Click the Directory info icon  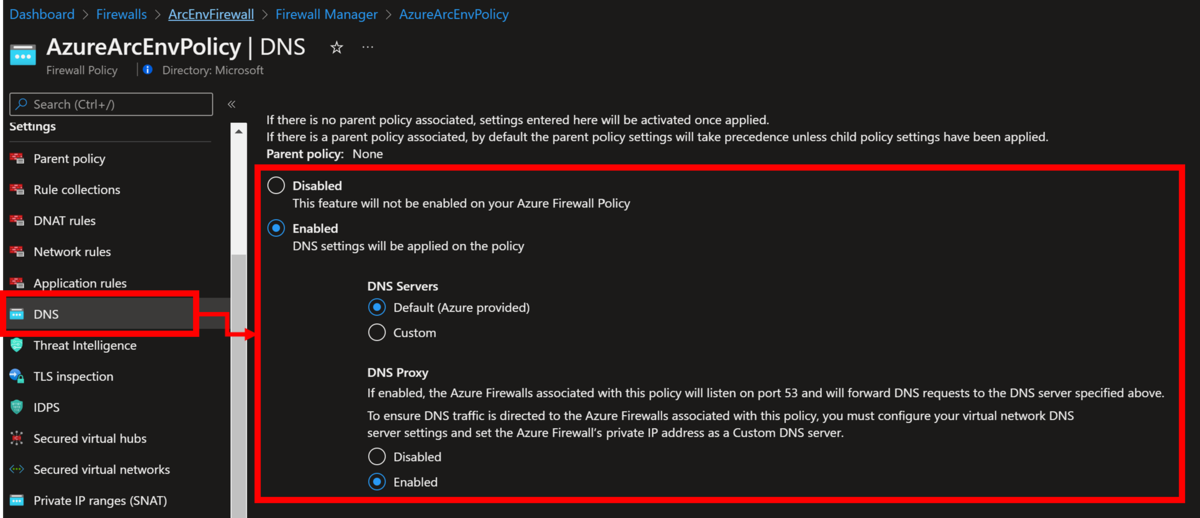148,70
